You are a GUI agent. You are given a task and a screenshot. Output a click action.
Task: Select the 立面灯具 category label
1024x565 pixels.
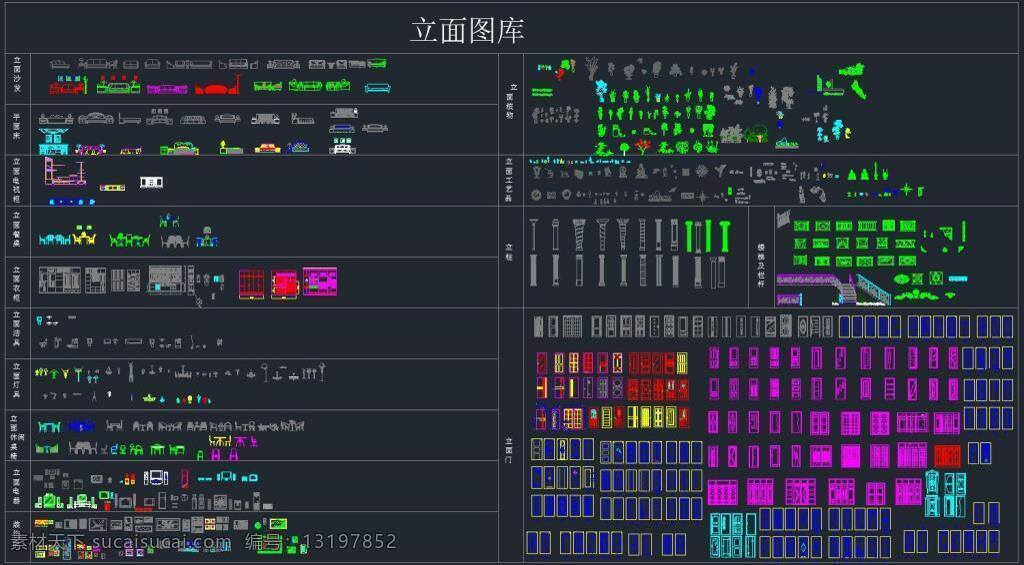(x=17, y=381)
